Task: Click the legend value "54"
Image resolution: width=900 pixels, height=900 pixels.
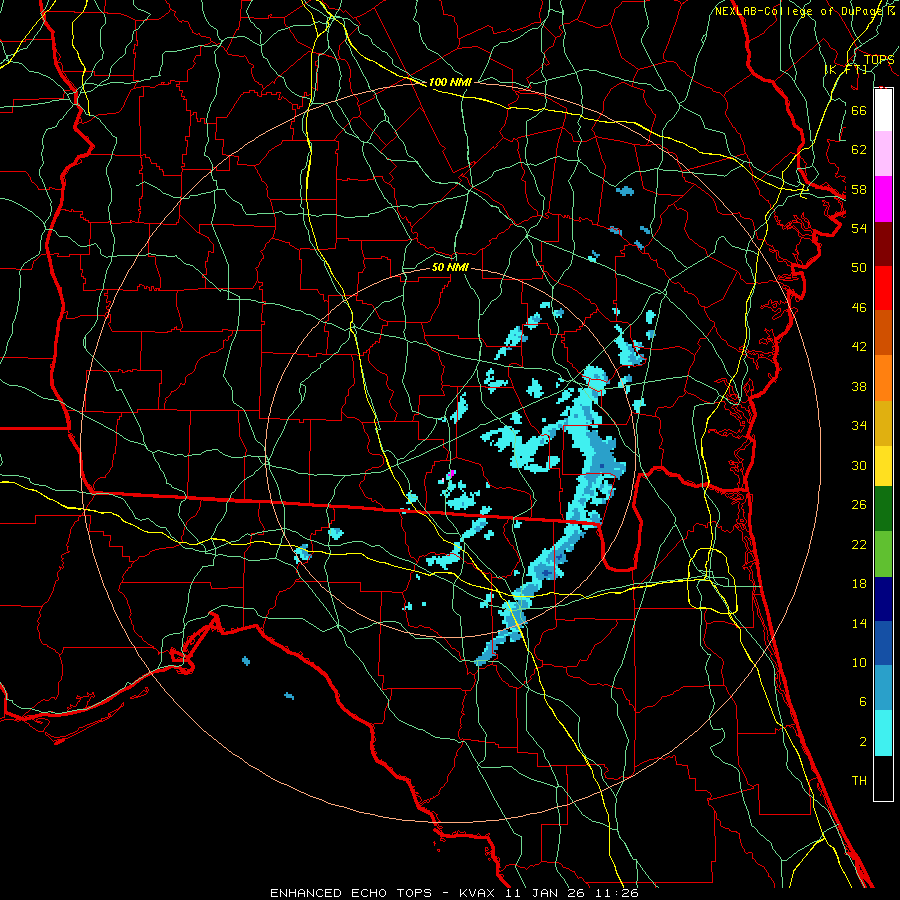Action: point(859,228)
